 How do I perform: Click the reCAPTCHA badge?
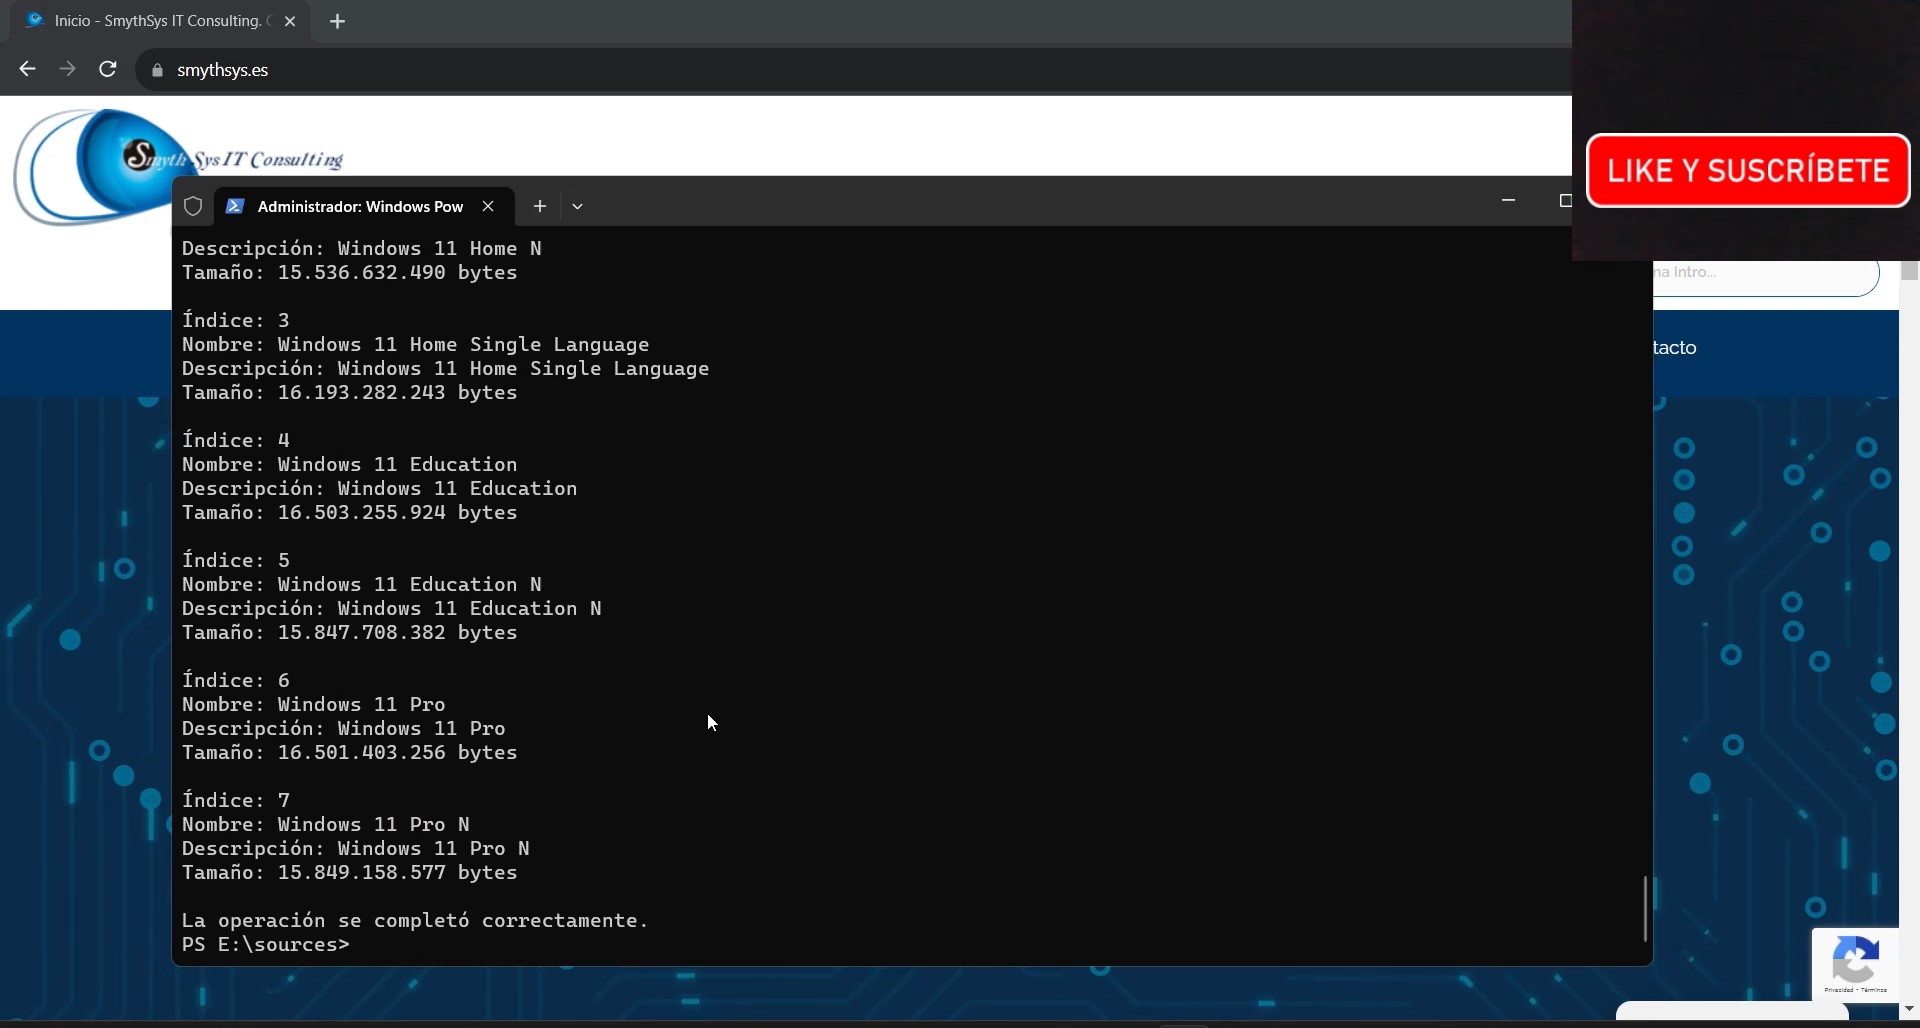pos(1855,964)
